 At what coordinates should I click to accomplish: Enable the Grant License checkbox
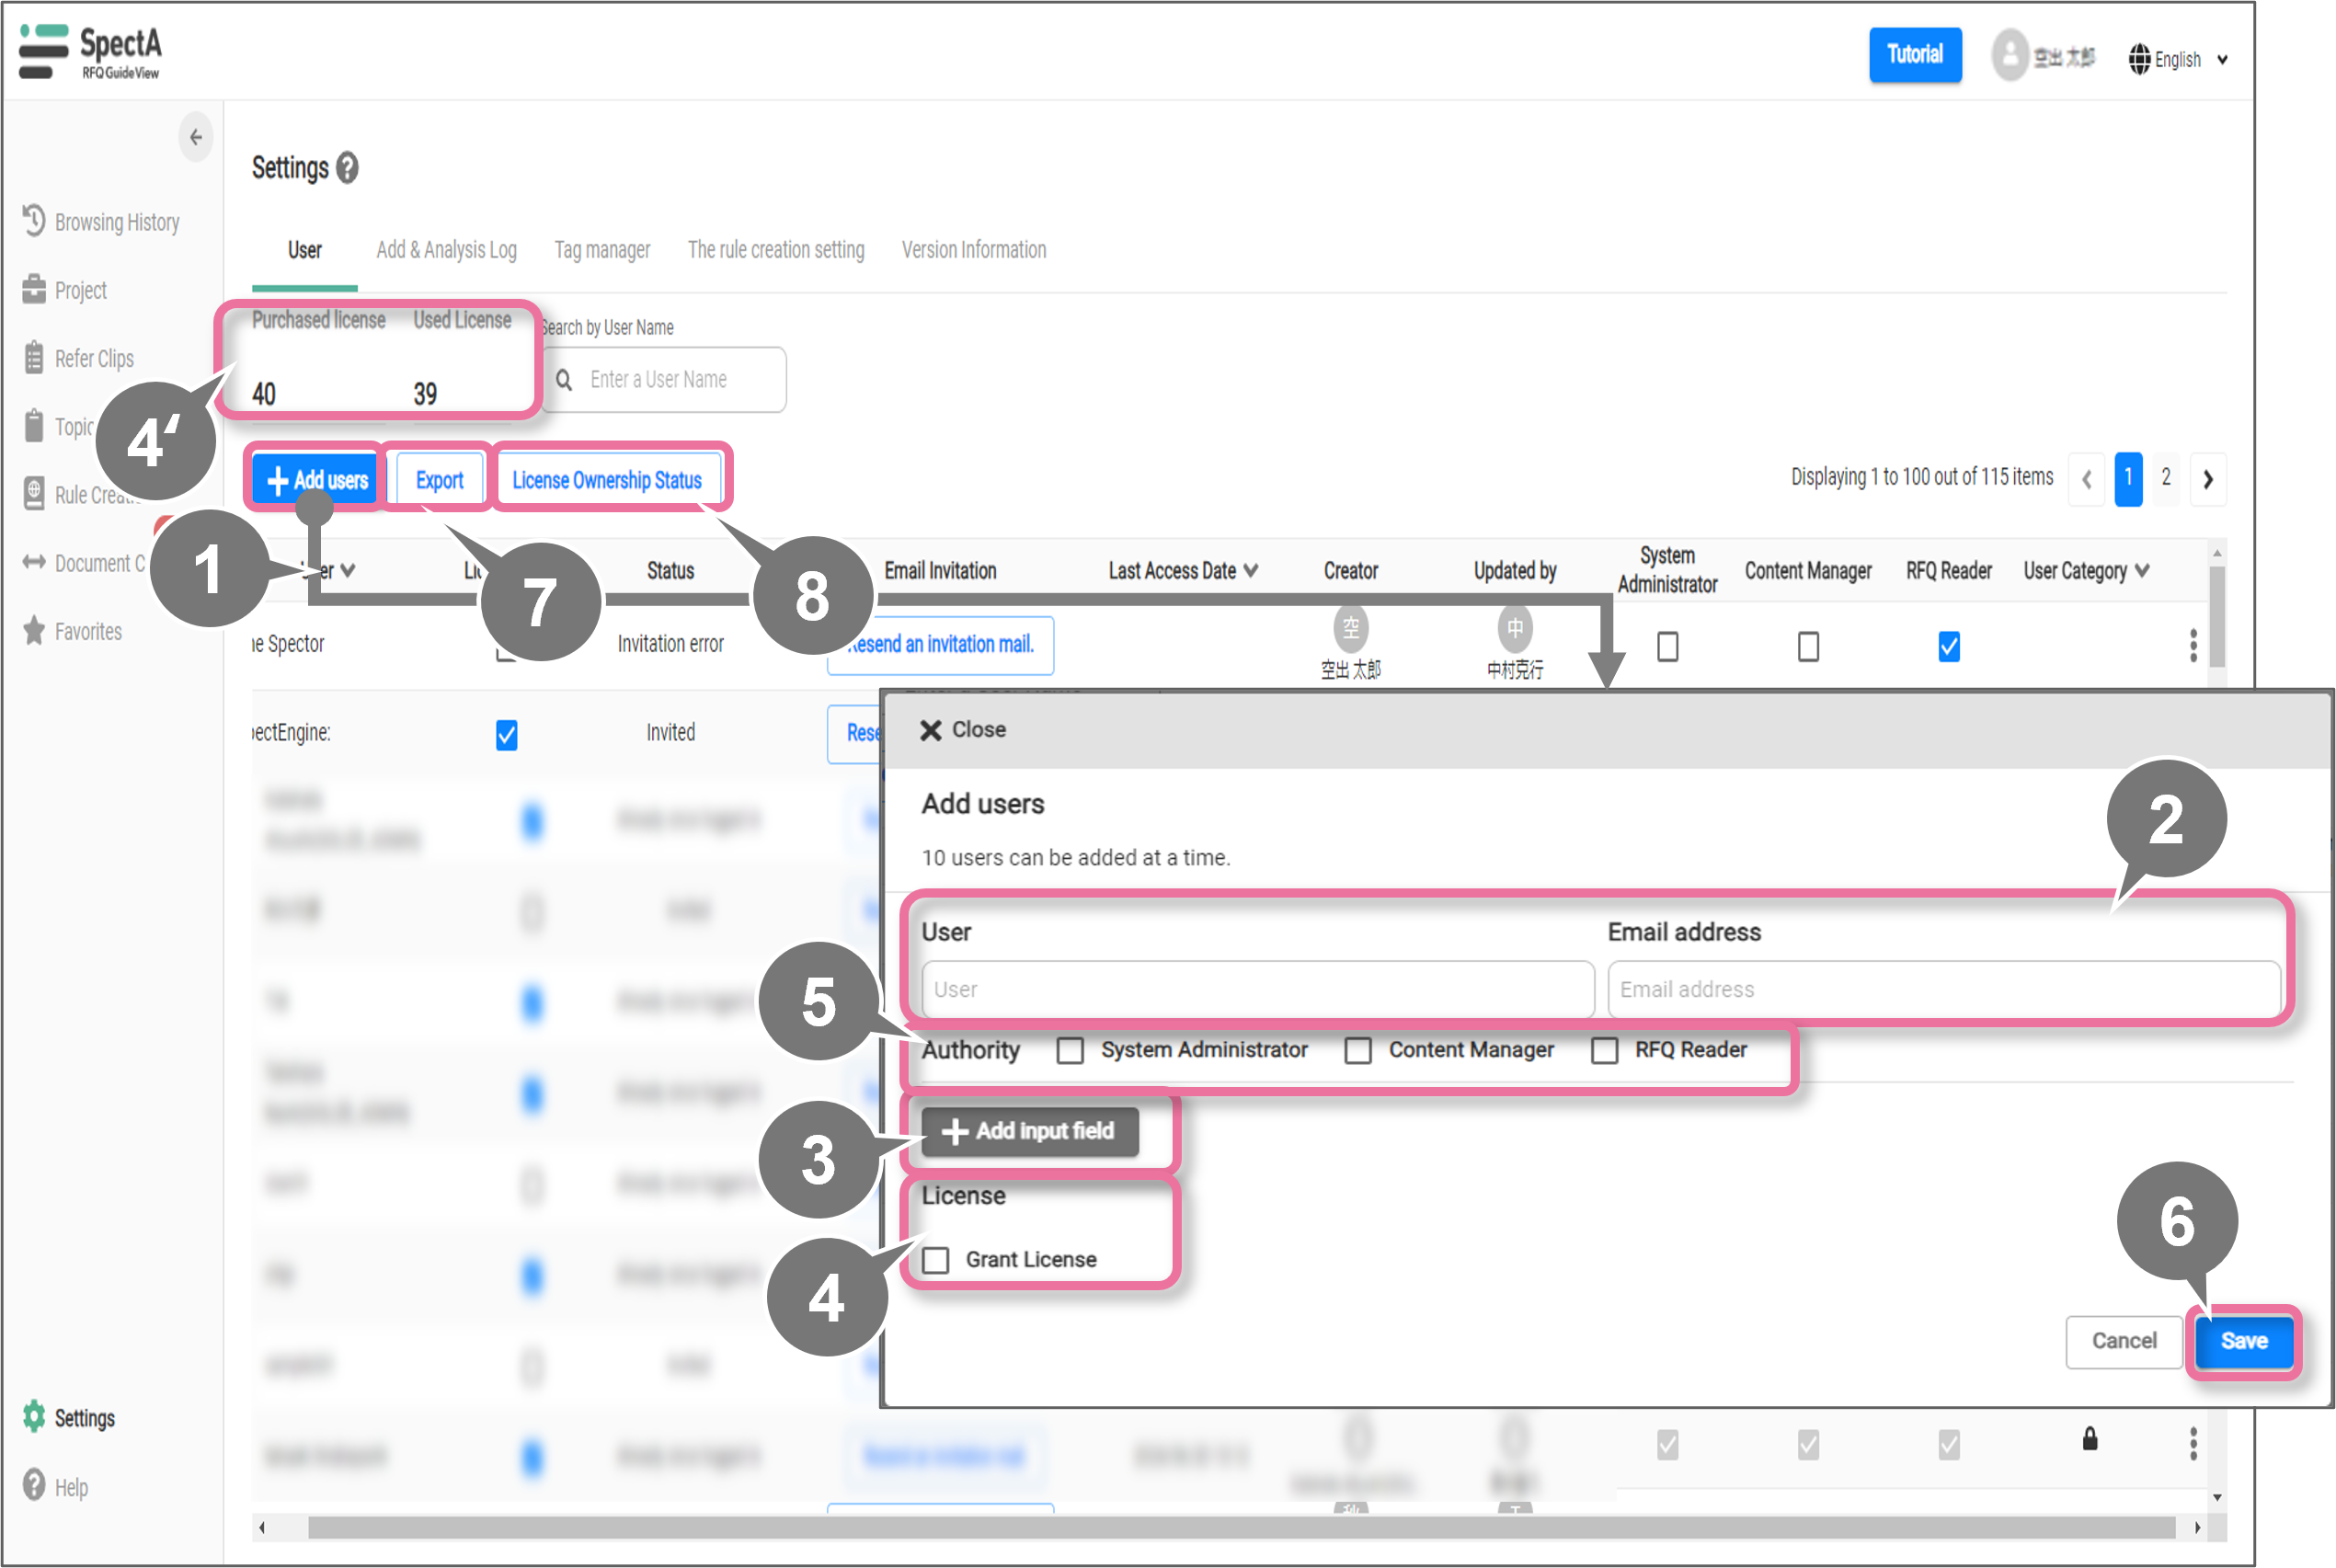pyautogui.click(x=936, y=1259)
